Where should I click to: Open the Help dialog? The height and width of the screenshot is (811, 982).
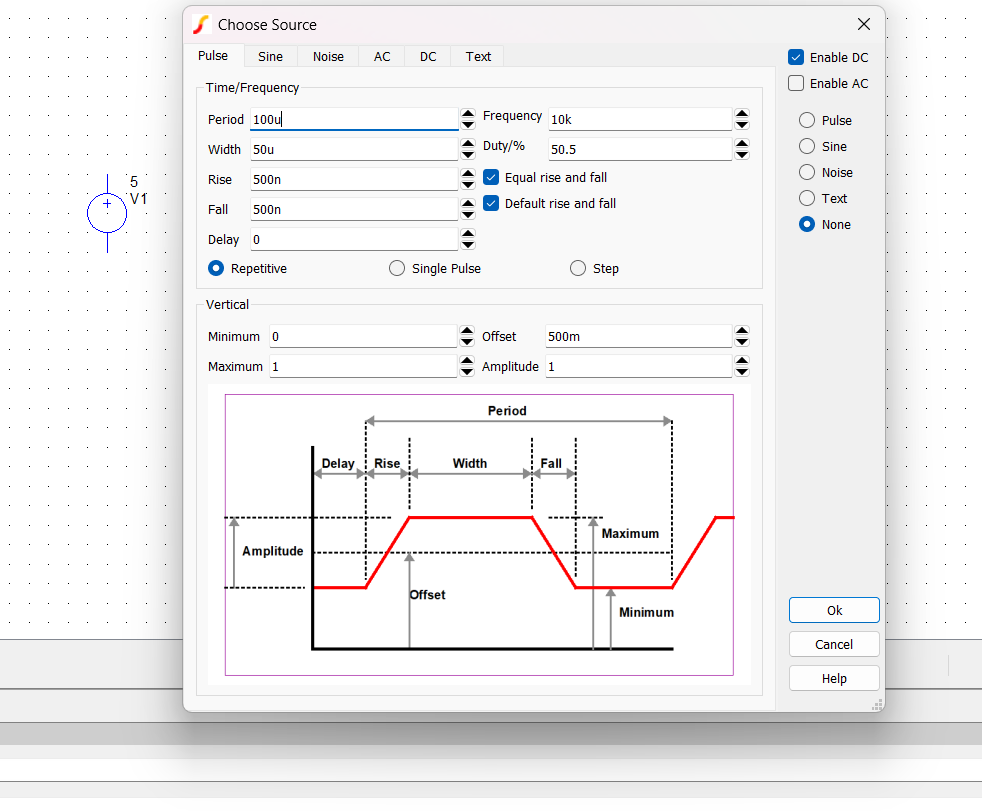point(834,678)
